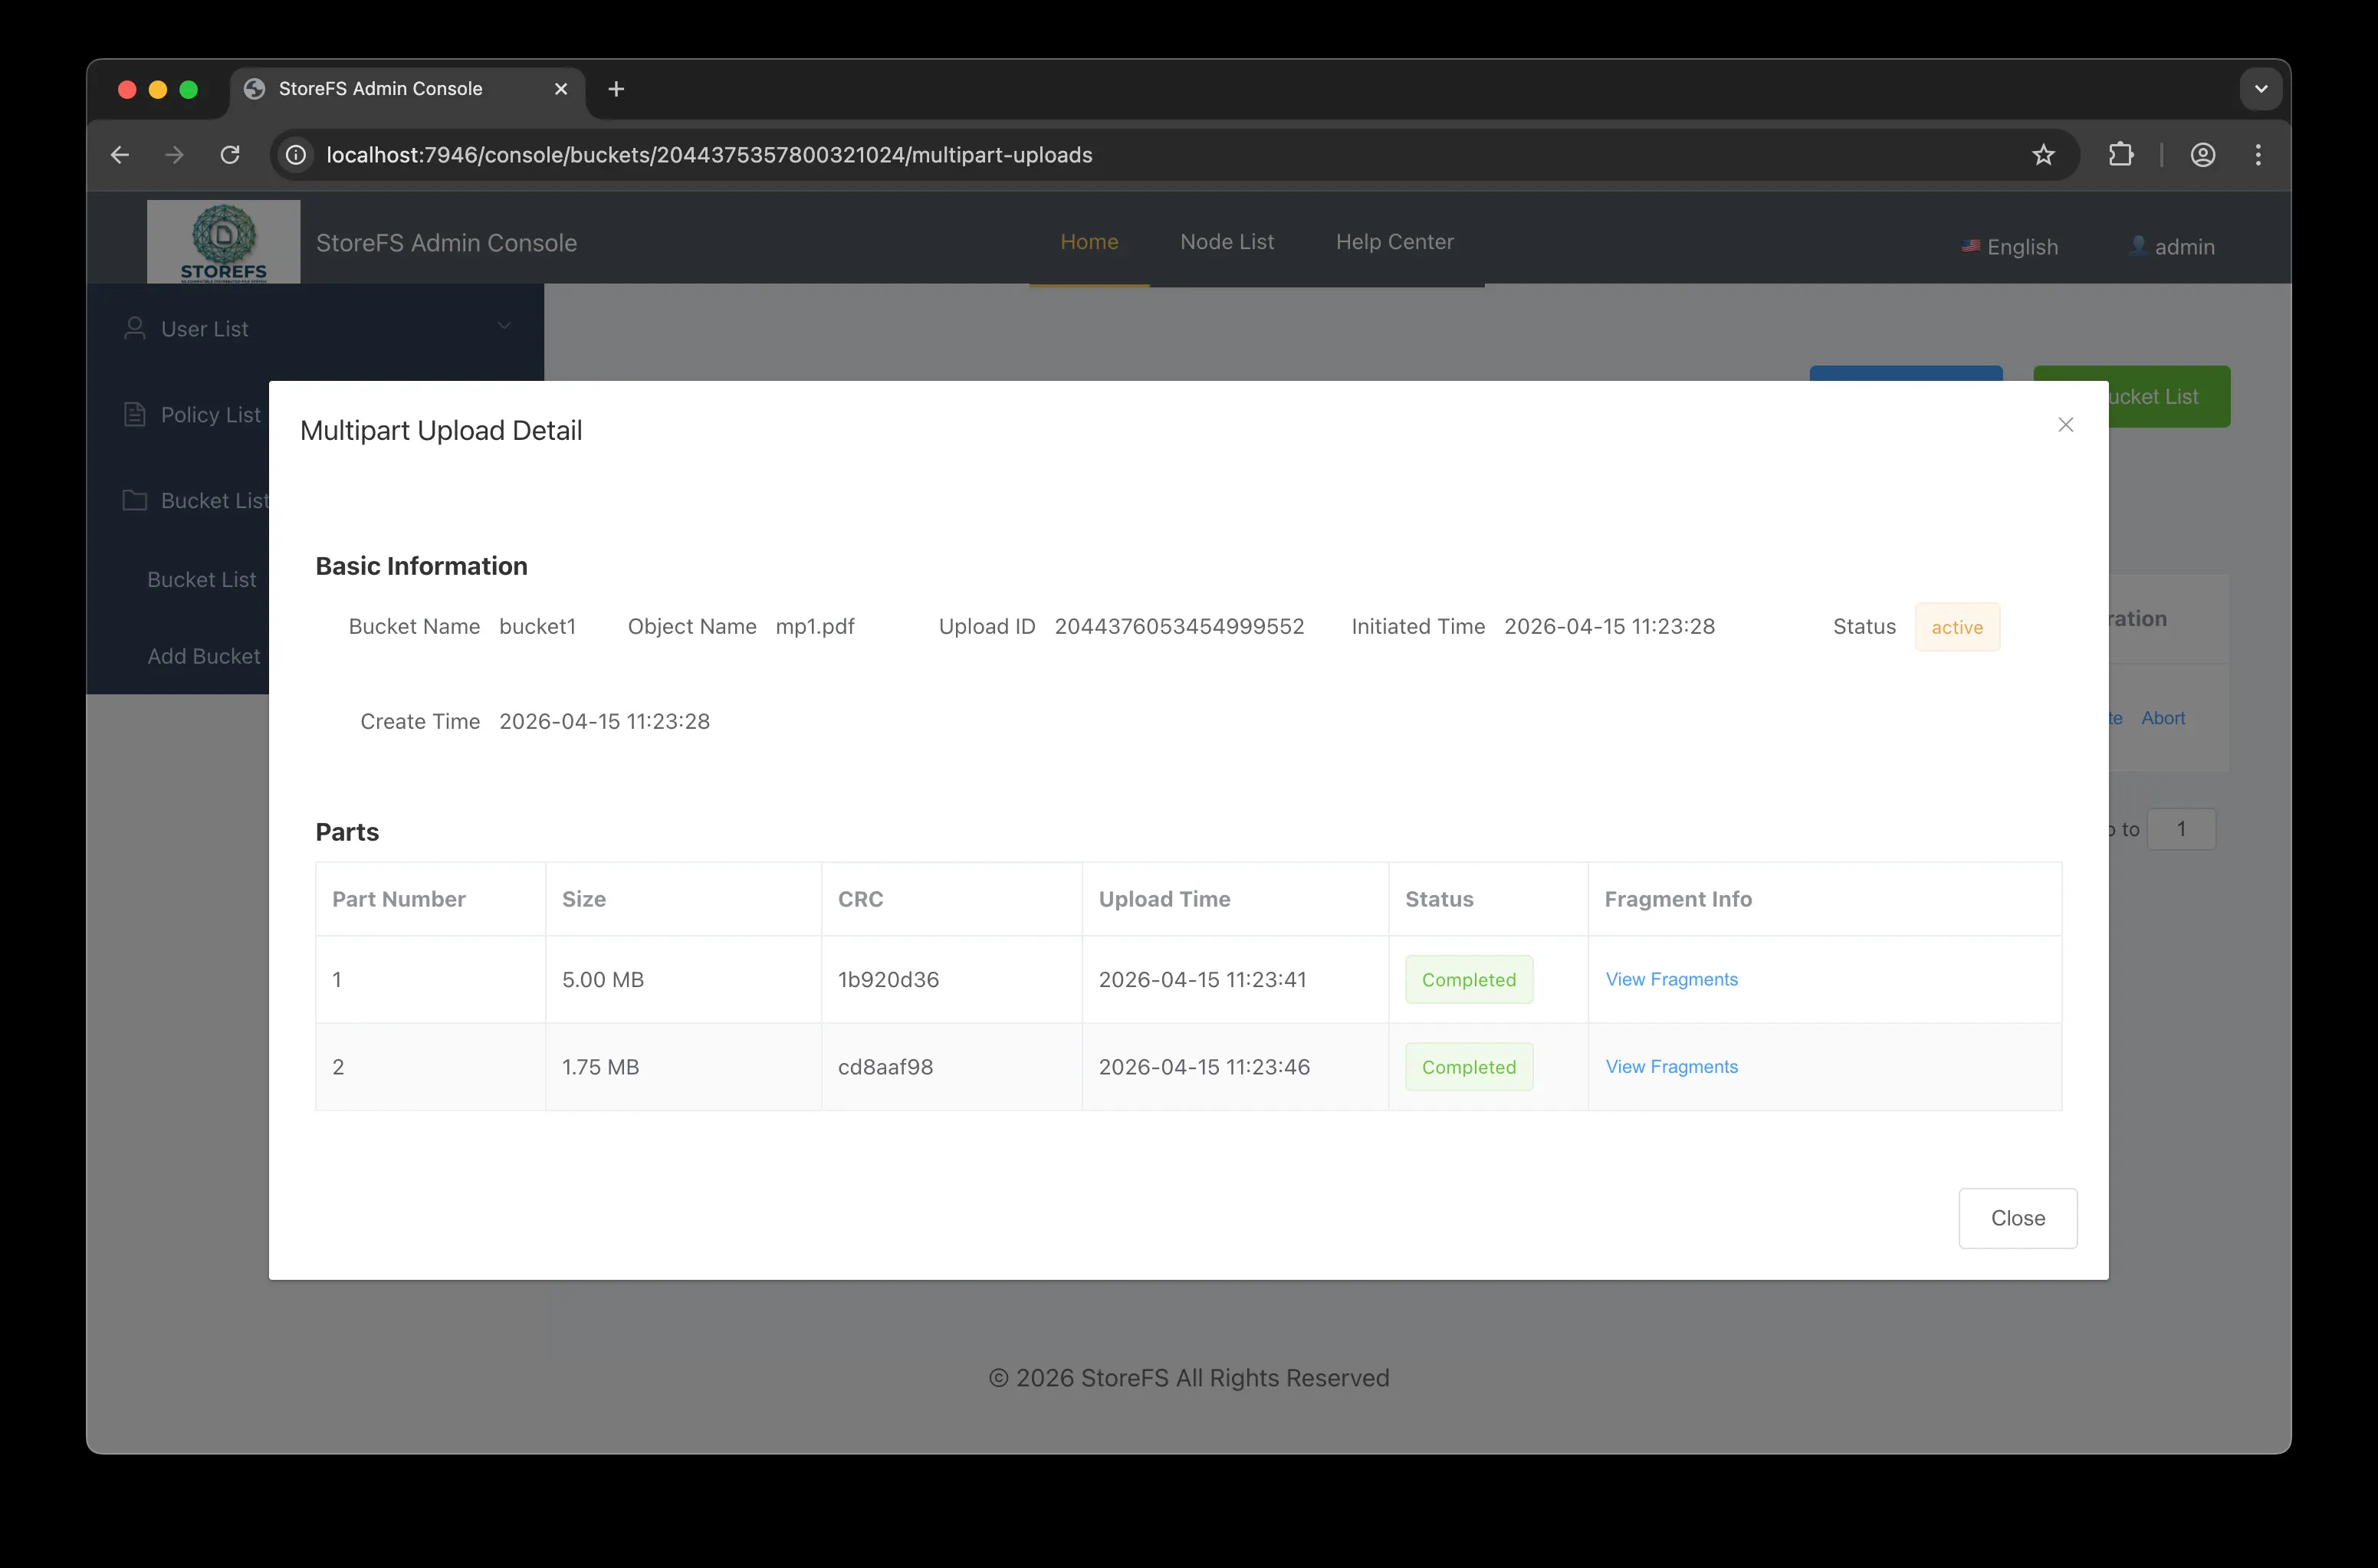Screen dimensions: 2378x1568
Task: Bookmark this page with the star icon
Action: [2043, 155]
